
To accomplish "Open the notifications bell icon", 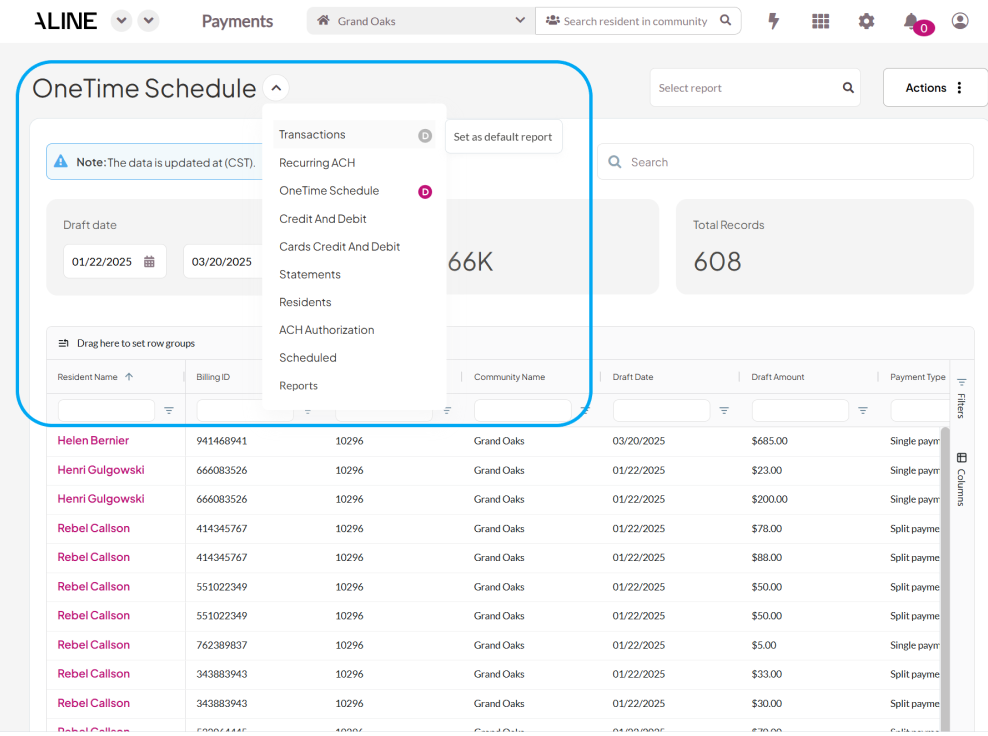I will [910, 22].
